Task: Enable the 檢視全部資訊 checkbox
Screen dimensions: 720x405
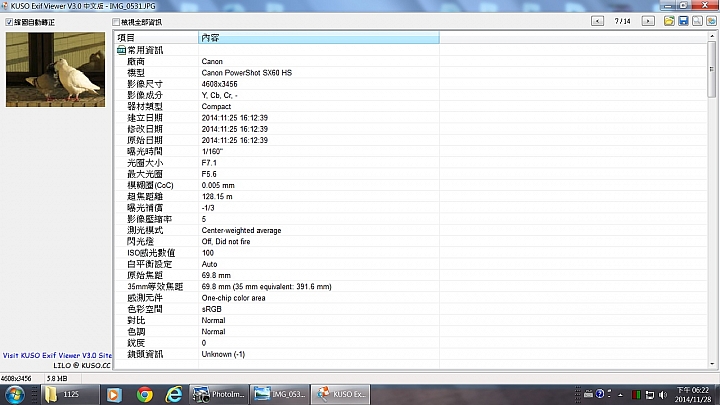Action: coord(116,22)
